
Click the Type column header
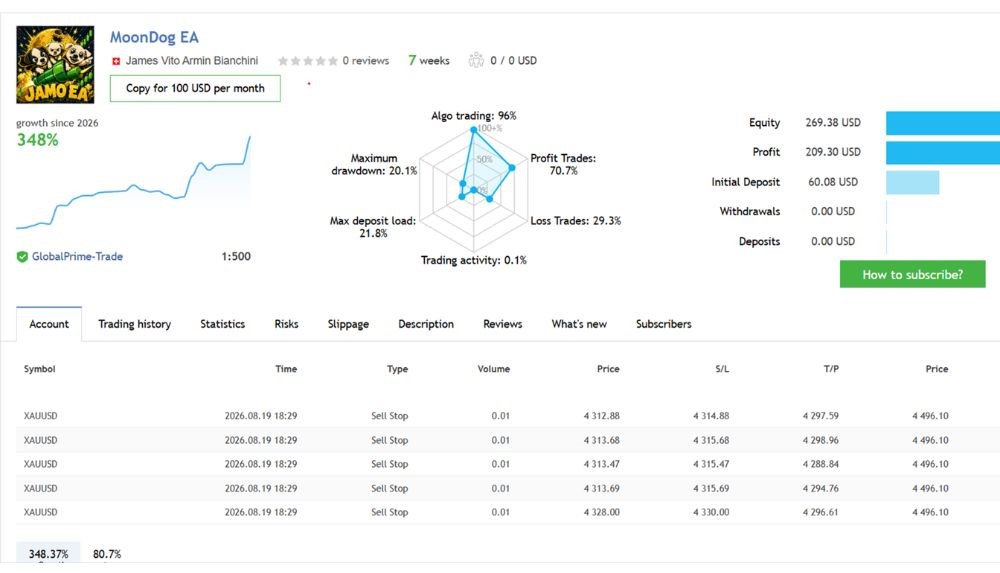click(397, 369)
